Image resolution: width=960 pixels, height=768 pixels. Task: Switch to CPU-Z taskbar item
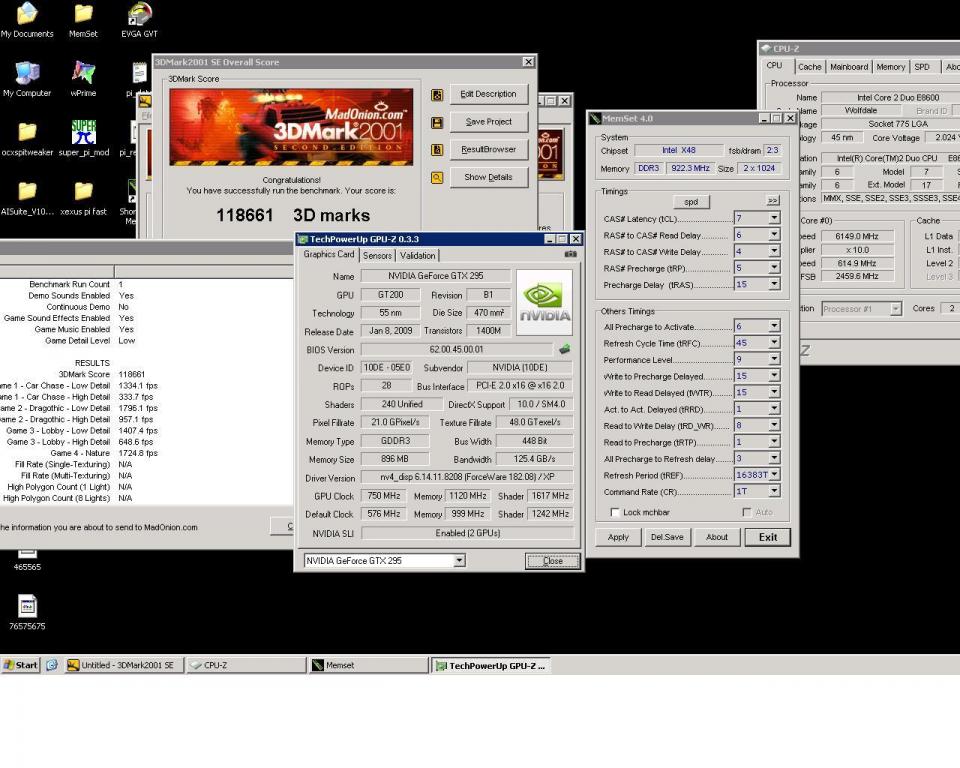click(246, 665)
